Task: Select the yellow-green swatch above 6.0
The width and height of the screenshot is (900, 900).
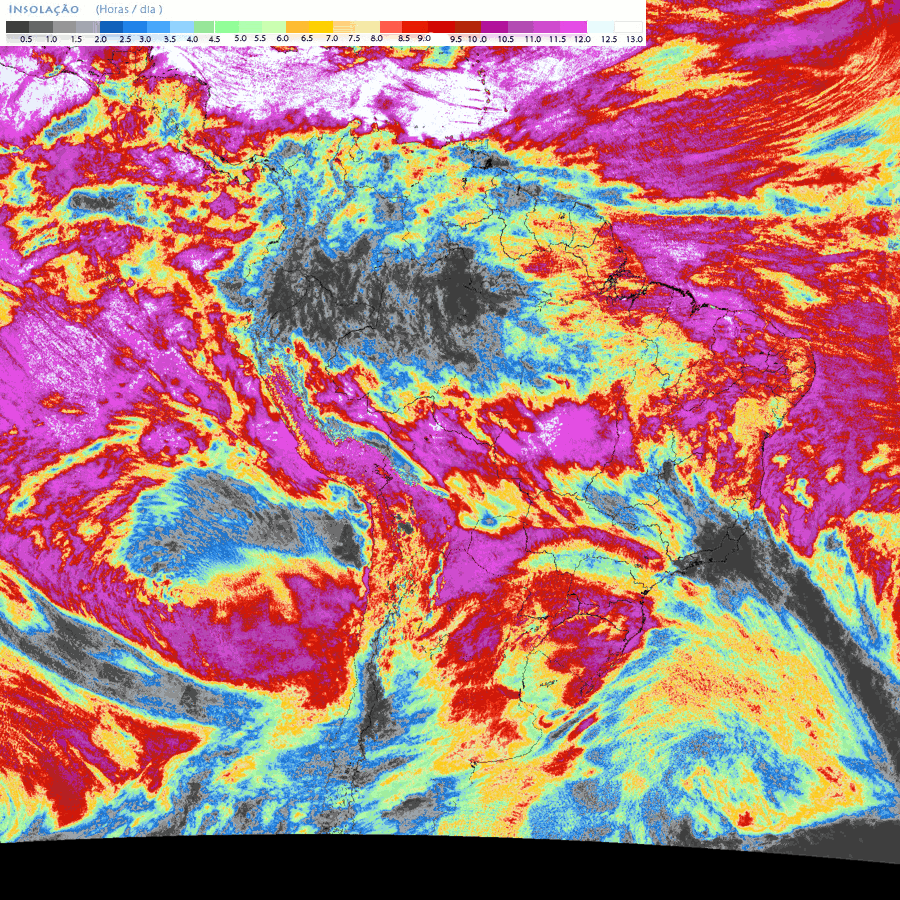Action: point(274,27)
